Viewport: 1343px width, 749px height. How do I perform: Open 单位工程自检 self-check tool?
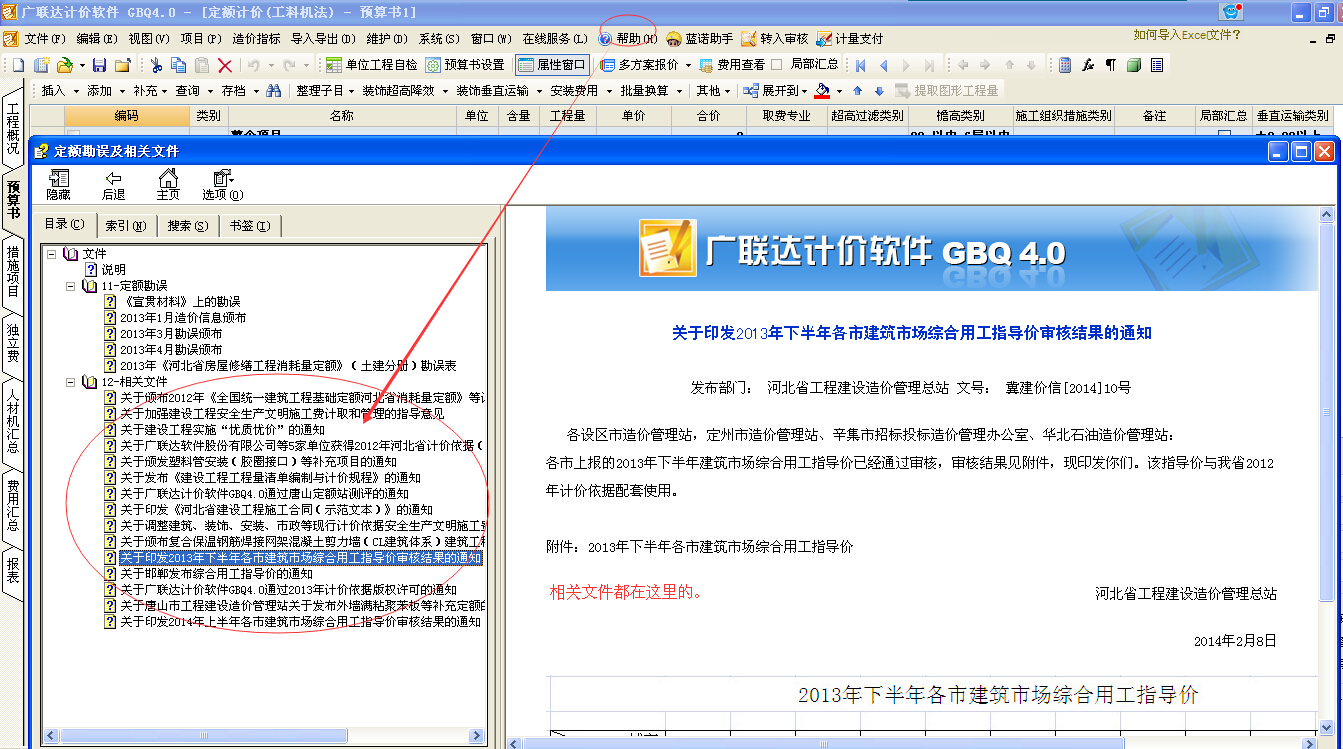(372, 65)
